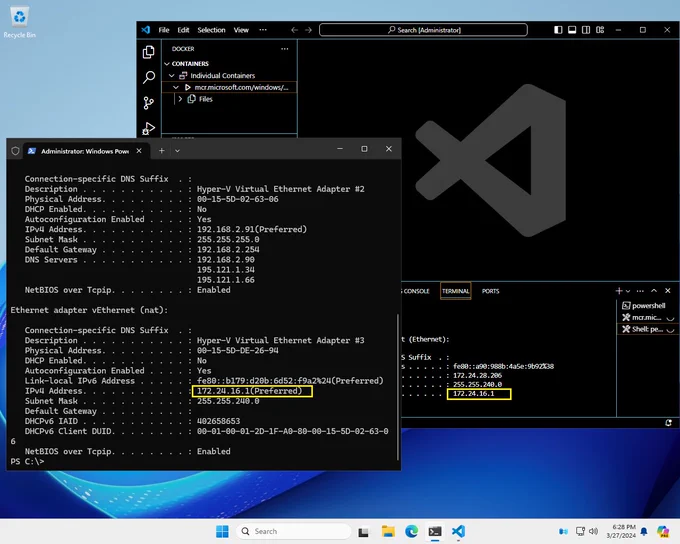Click the Search [Administrator] command box
680x544 pixels.
pyautogui.click(x=423, y=30)
